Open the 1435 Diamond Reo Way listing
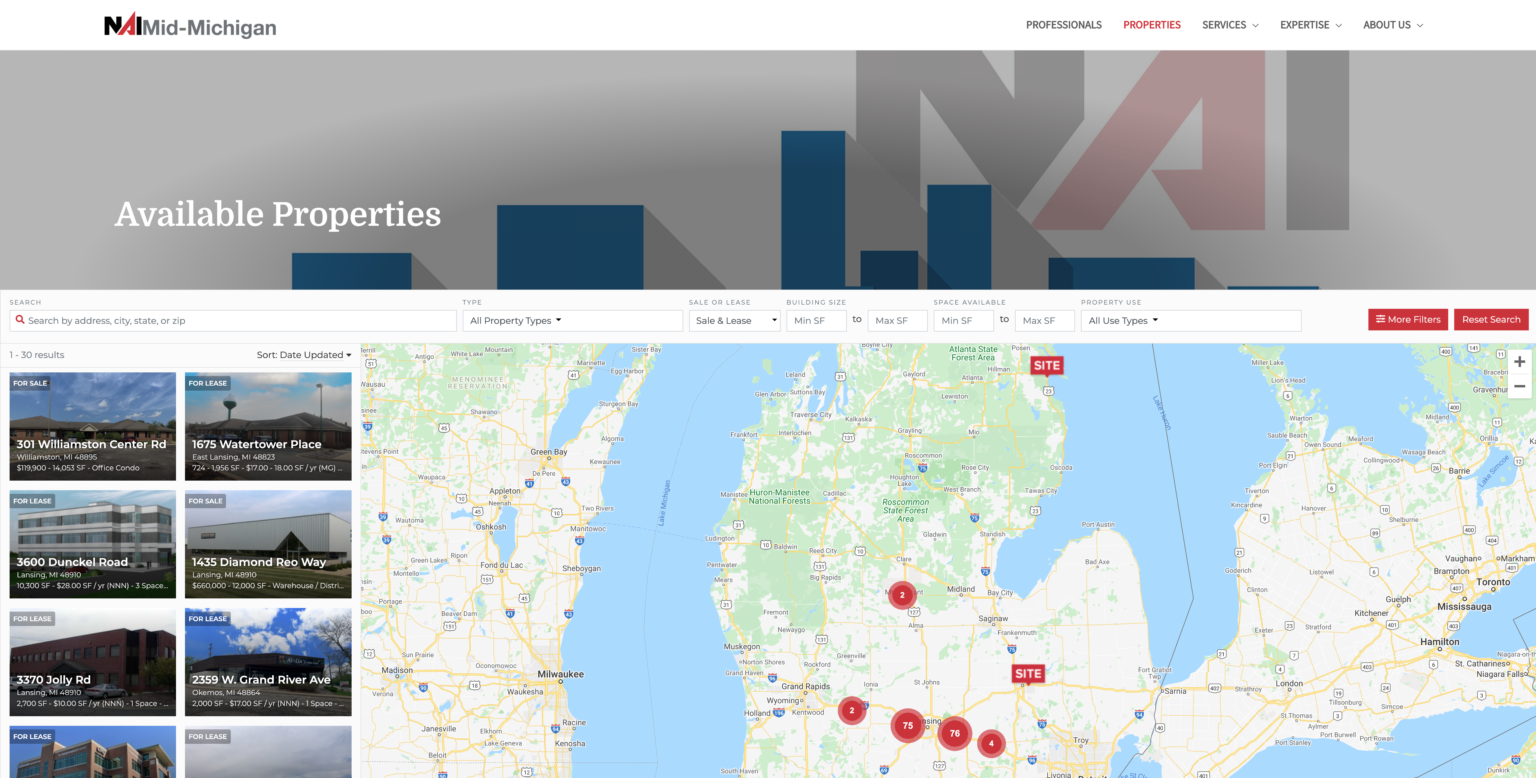1536x778 pixels. [x=268, y=544]
